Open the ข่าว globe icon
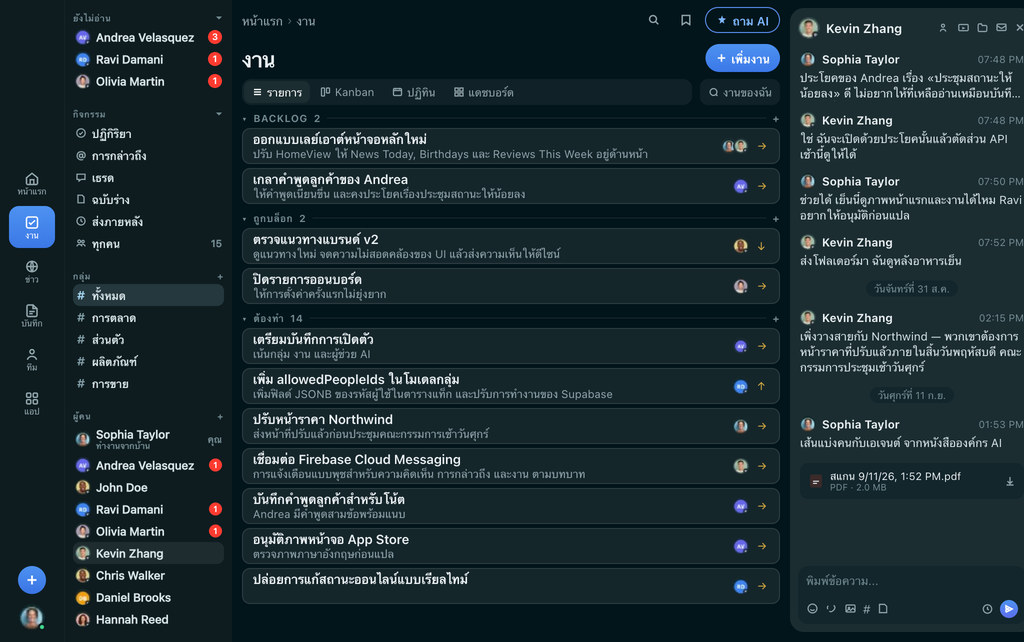1024x642 pixels. click(x=31, y=271)
